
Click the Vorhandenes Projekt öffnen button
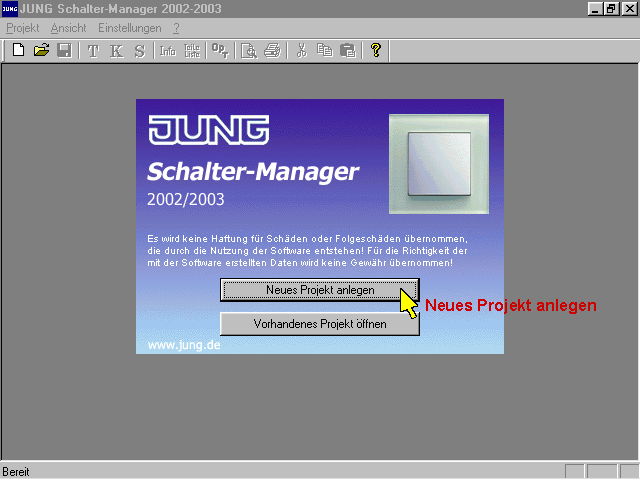coord(320,324)
